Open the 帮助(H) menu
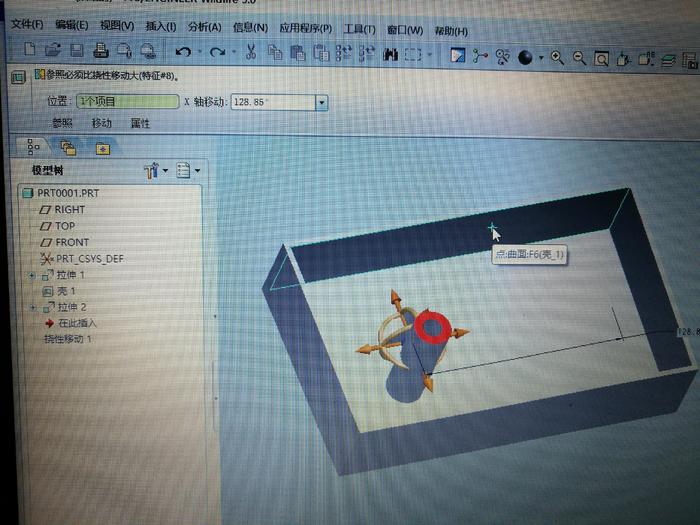The height and width of the screenshot is (525, 700). (x=451, y=32)
